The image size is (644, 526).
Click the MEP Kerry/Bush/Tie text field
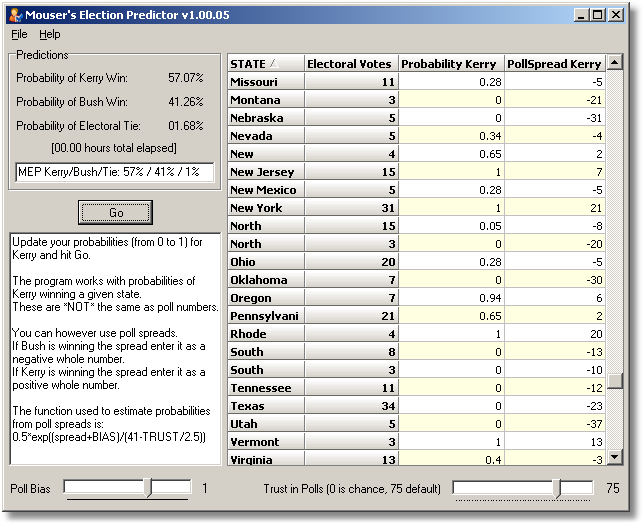[115, 172]
